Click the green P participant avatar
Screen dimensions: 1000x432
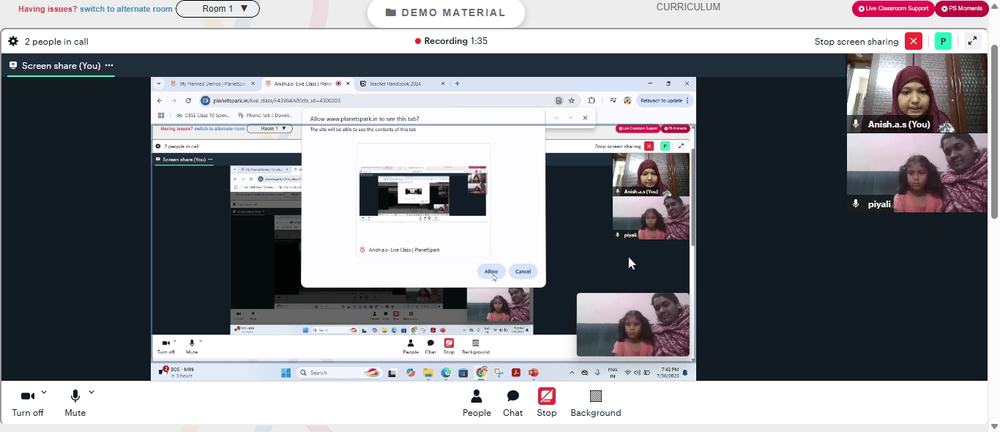pyautogui.click(x=943, y=41)
